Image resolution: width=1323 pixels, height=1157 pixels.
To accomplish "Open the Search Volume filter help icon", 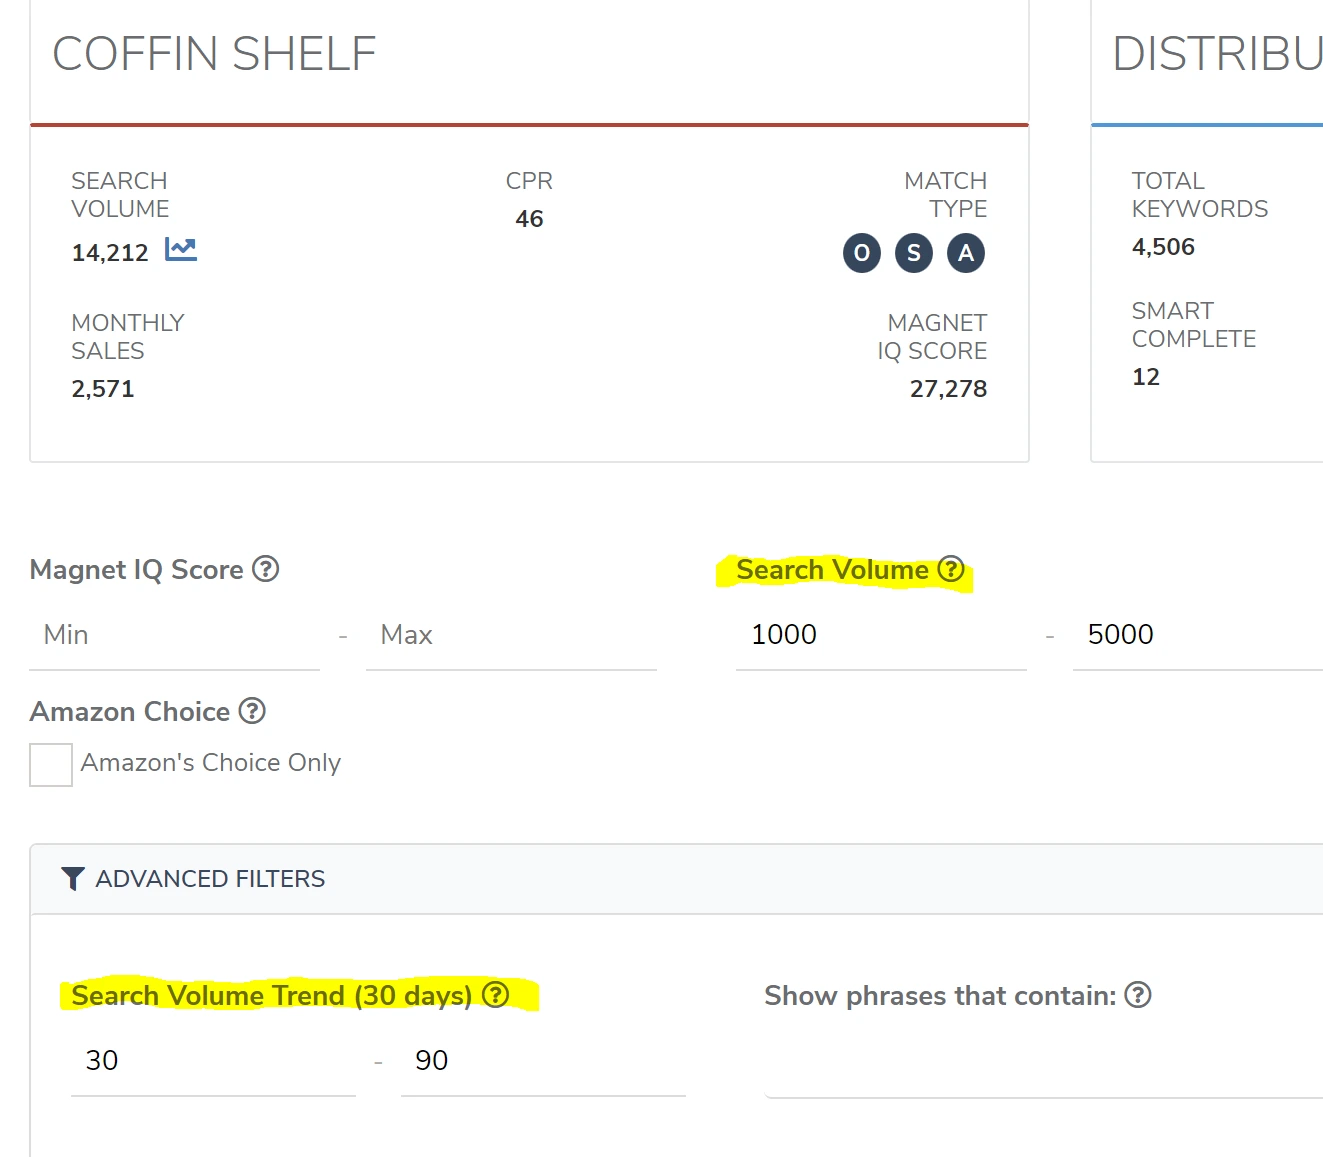I will (x=951, y=569).
